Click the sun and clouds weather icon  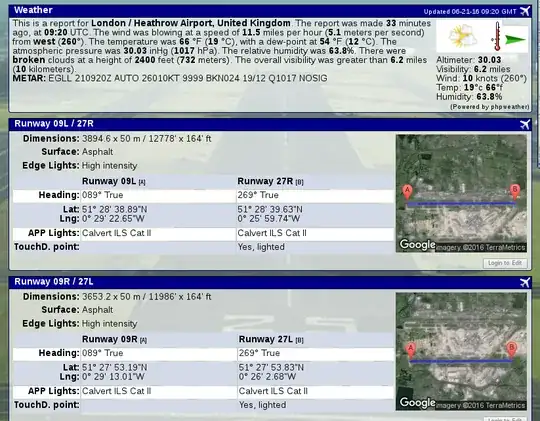pos(462,36)
